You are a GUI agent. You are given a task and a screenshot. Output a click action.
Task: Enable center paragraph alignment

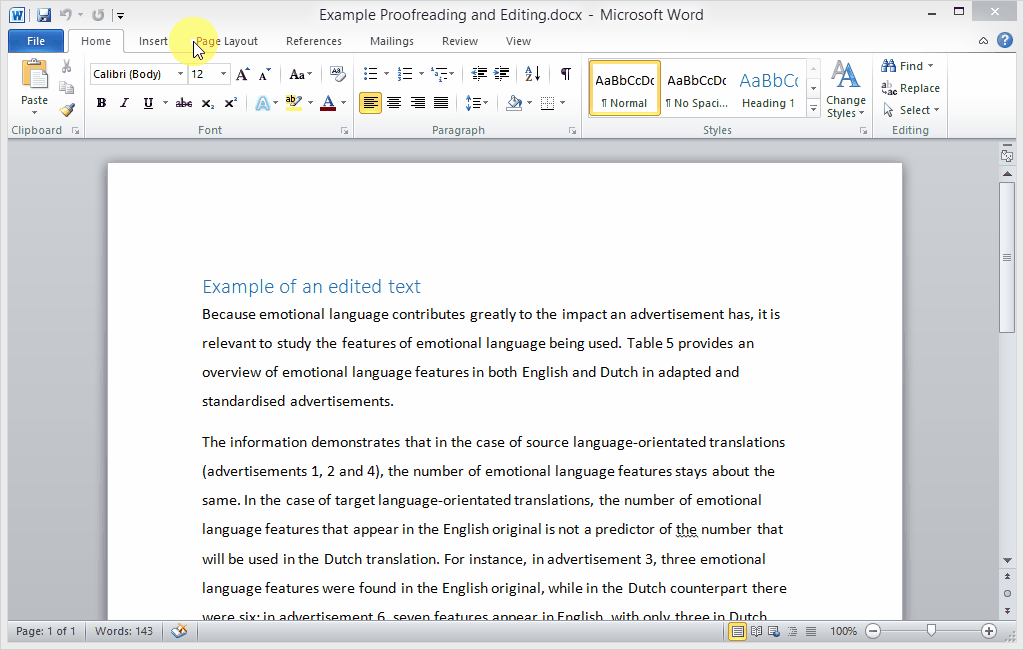(394, 103)
